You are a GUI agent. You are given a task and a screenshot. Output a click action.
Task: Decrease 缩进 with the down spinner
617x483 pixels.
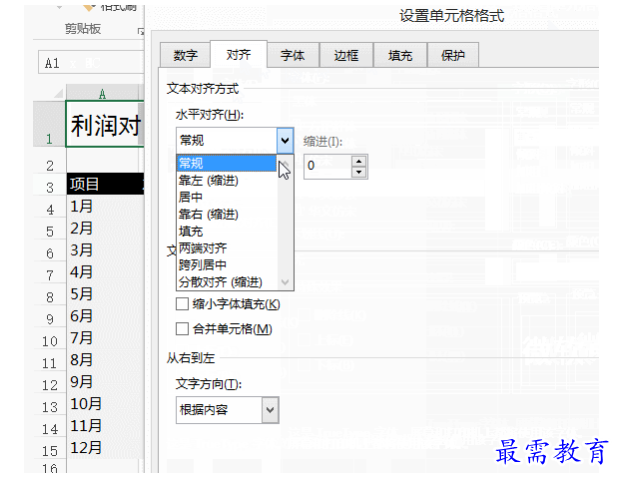tap(358, 172)
